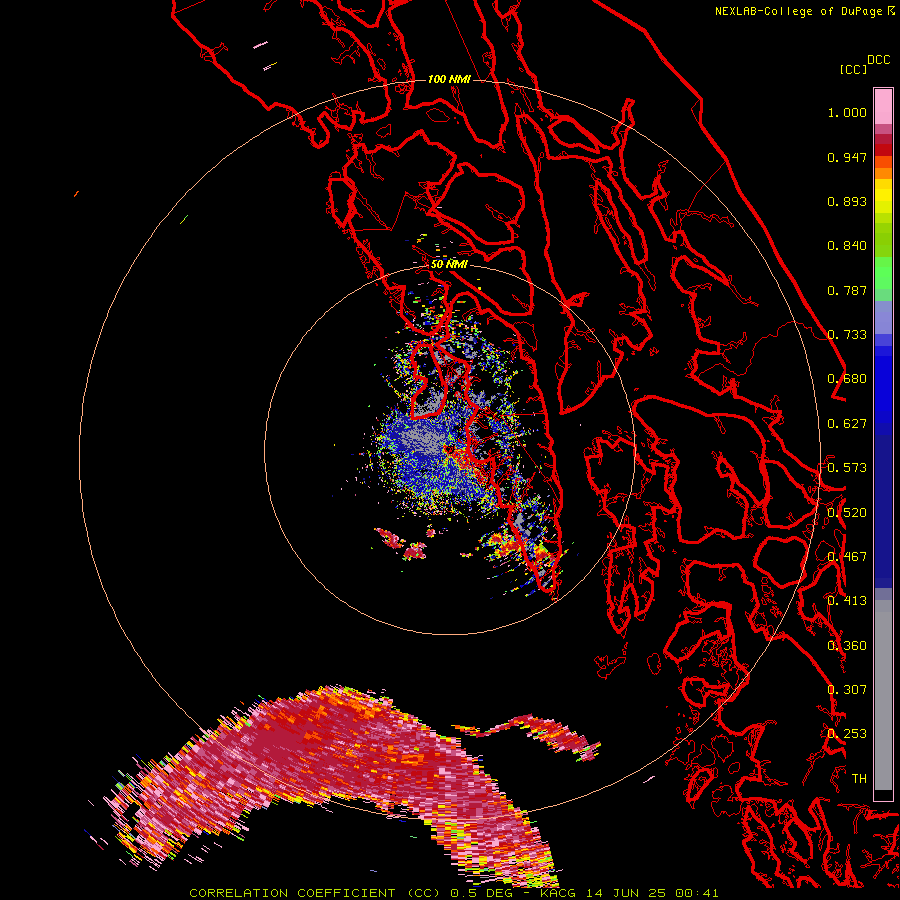Click the Correlation Coefficient caption at bottom

[315, 893]
